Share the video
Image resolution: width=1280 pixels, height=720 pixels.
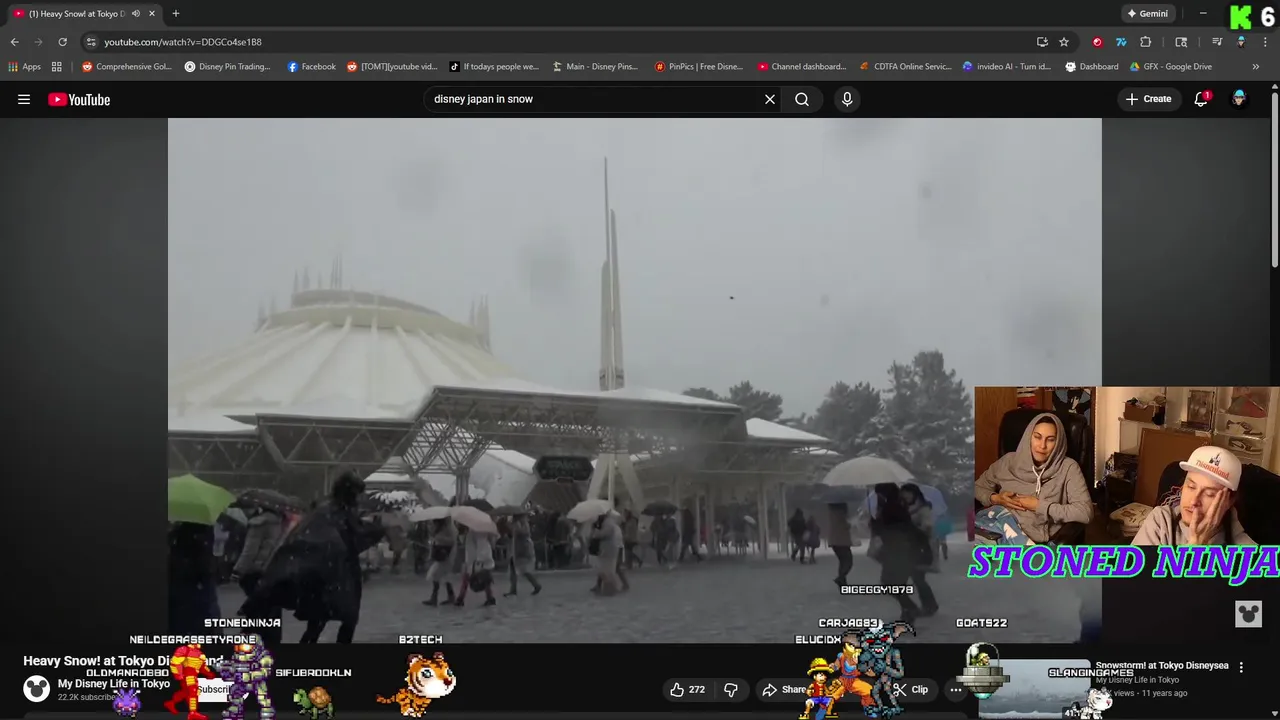[784, 689]
